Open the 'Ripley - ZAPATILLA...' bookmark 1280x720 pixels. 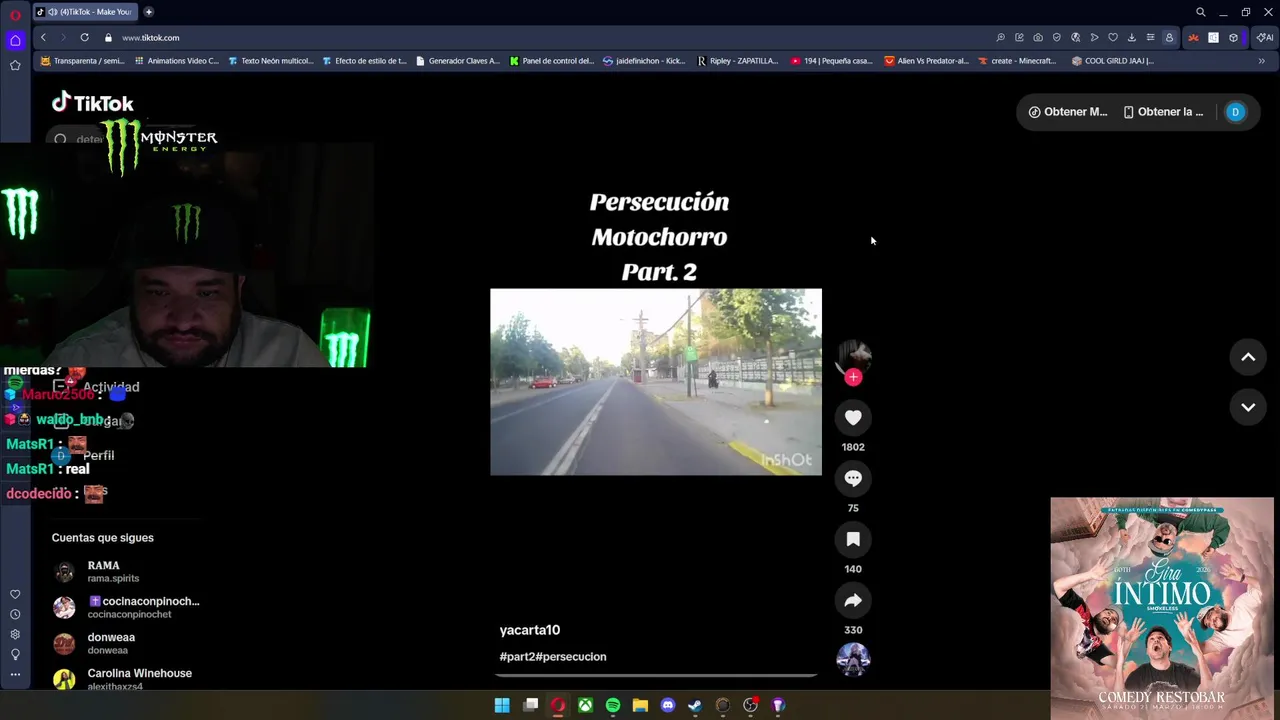pyautogui.click(x=738, y=61)
